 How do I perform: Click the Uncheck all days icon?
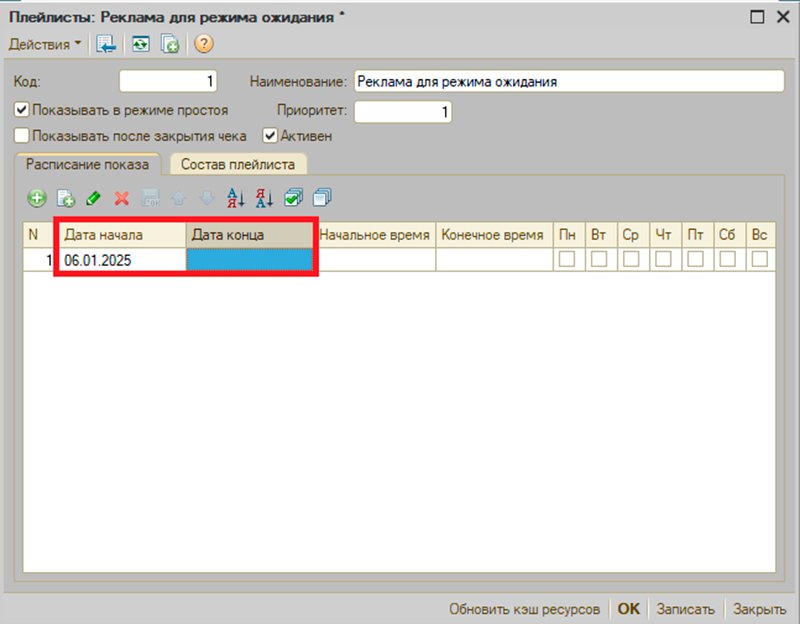pos(322,197)
